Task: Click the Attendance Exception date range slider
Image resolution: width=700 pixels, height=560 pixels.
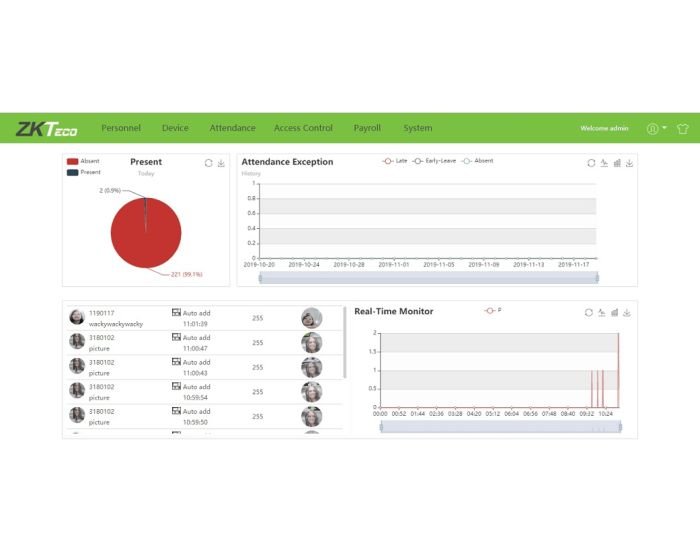Action: pos(427,277)
